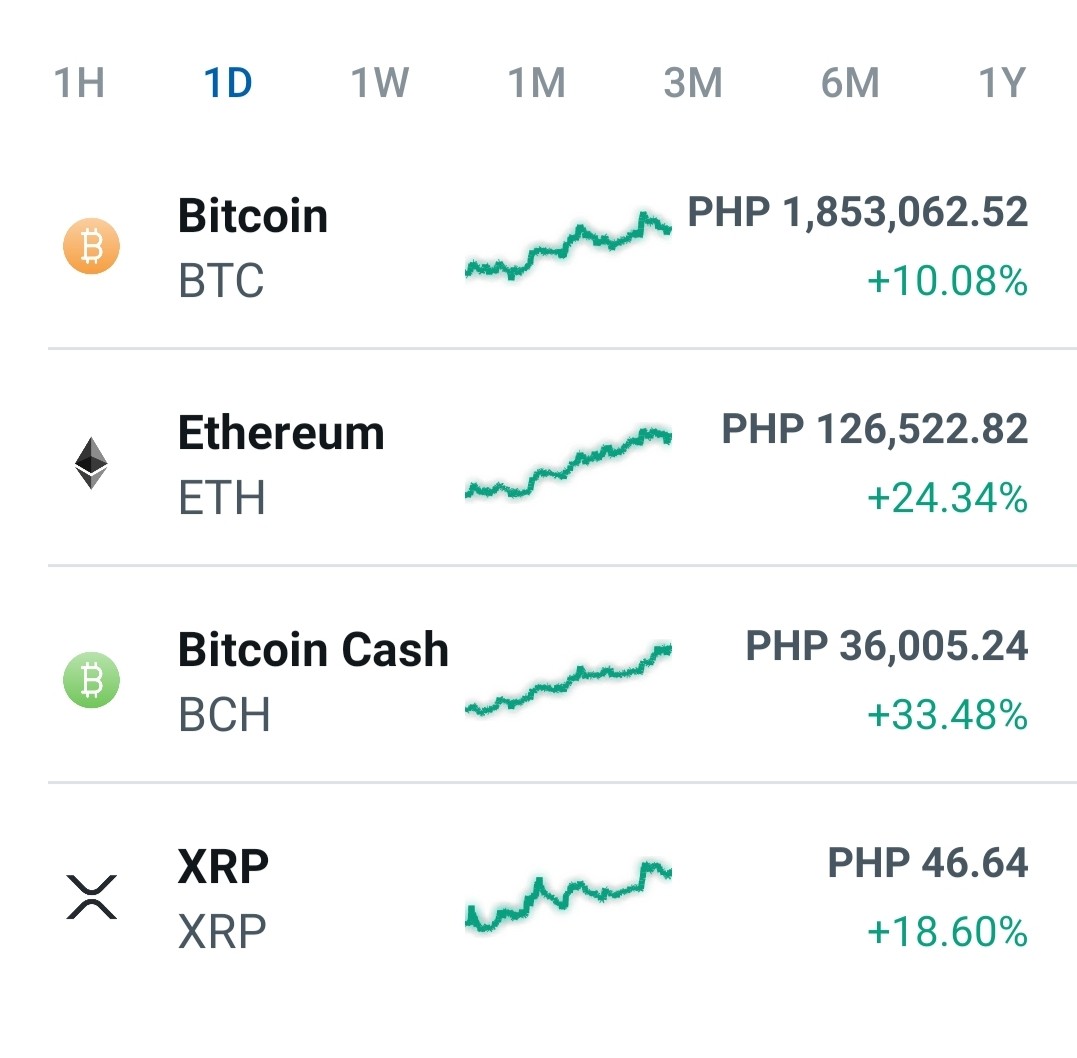
Task: Select the 1H time range tab
Action: pos(79,83)
